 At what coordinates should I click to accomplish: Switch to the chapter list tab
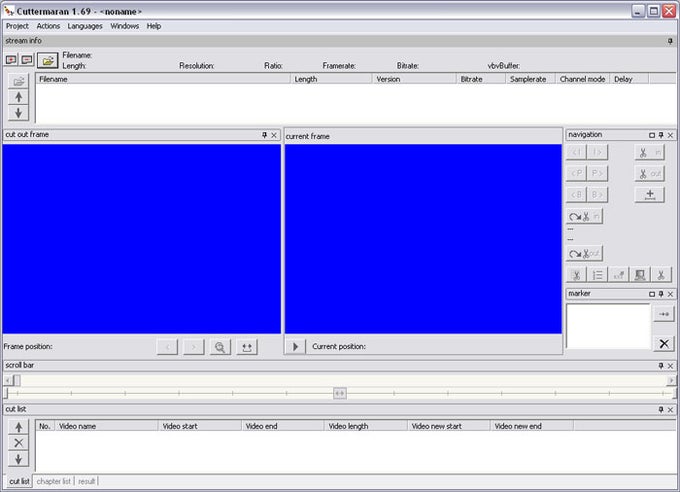pos(53,481)
